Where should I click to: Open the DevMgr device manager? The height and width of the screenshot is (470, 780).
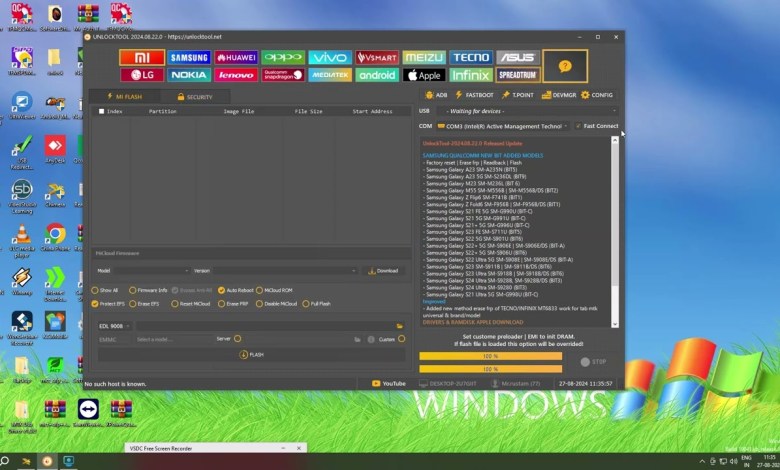[x=559, y=95]
